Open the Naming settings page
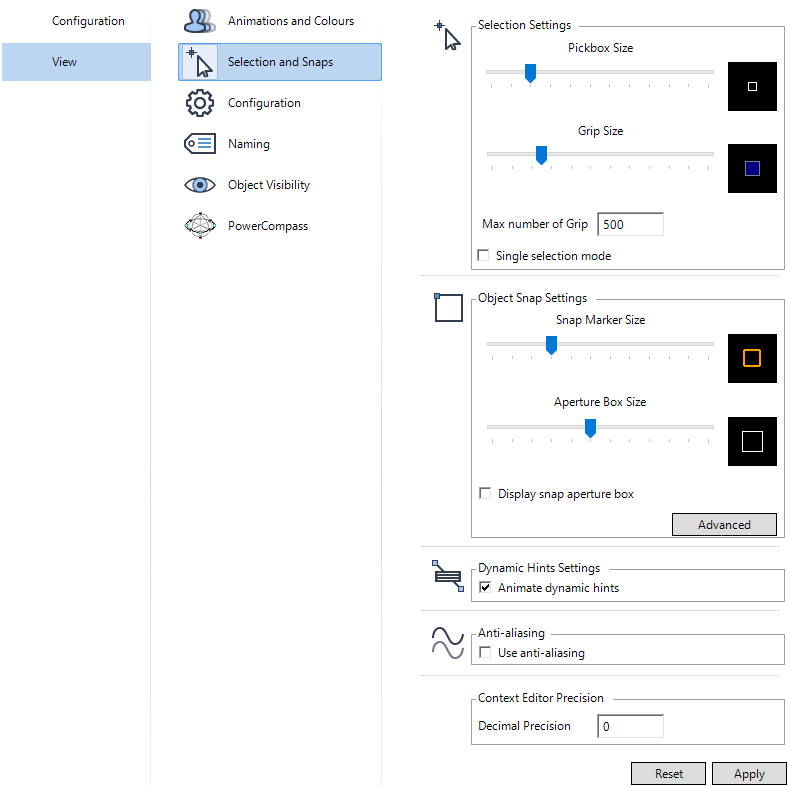Image resolution: width=790 pixels, height=786 pixels. [x=280, y=144]
